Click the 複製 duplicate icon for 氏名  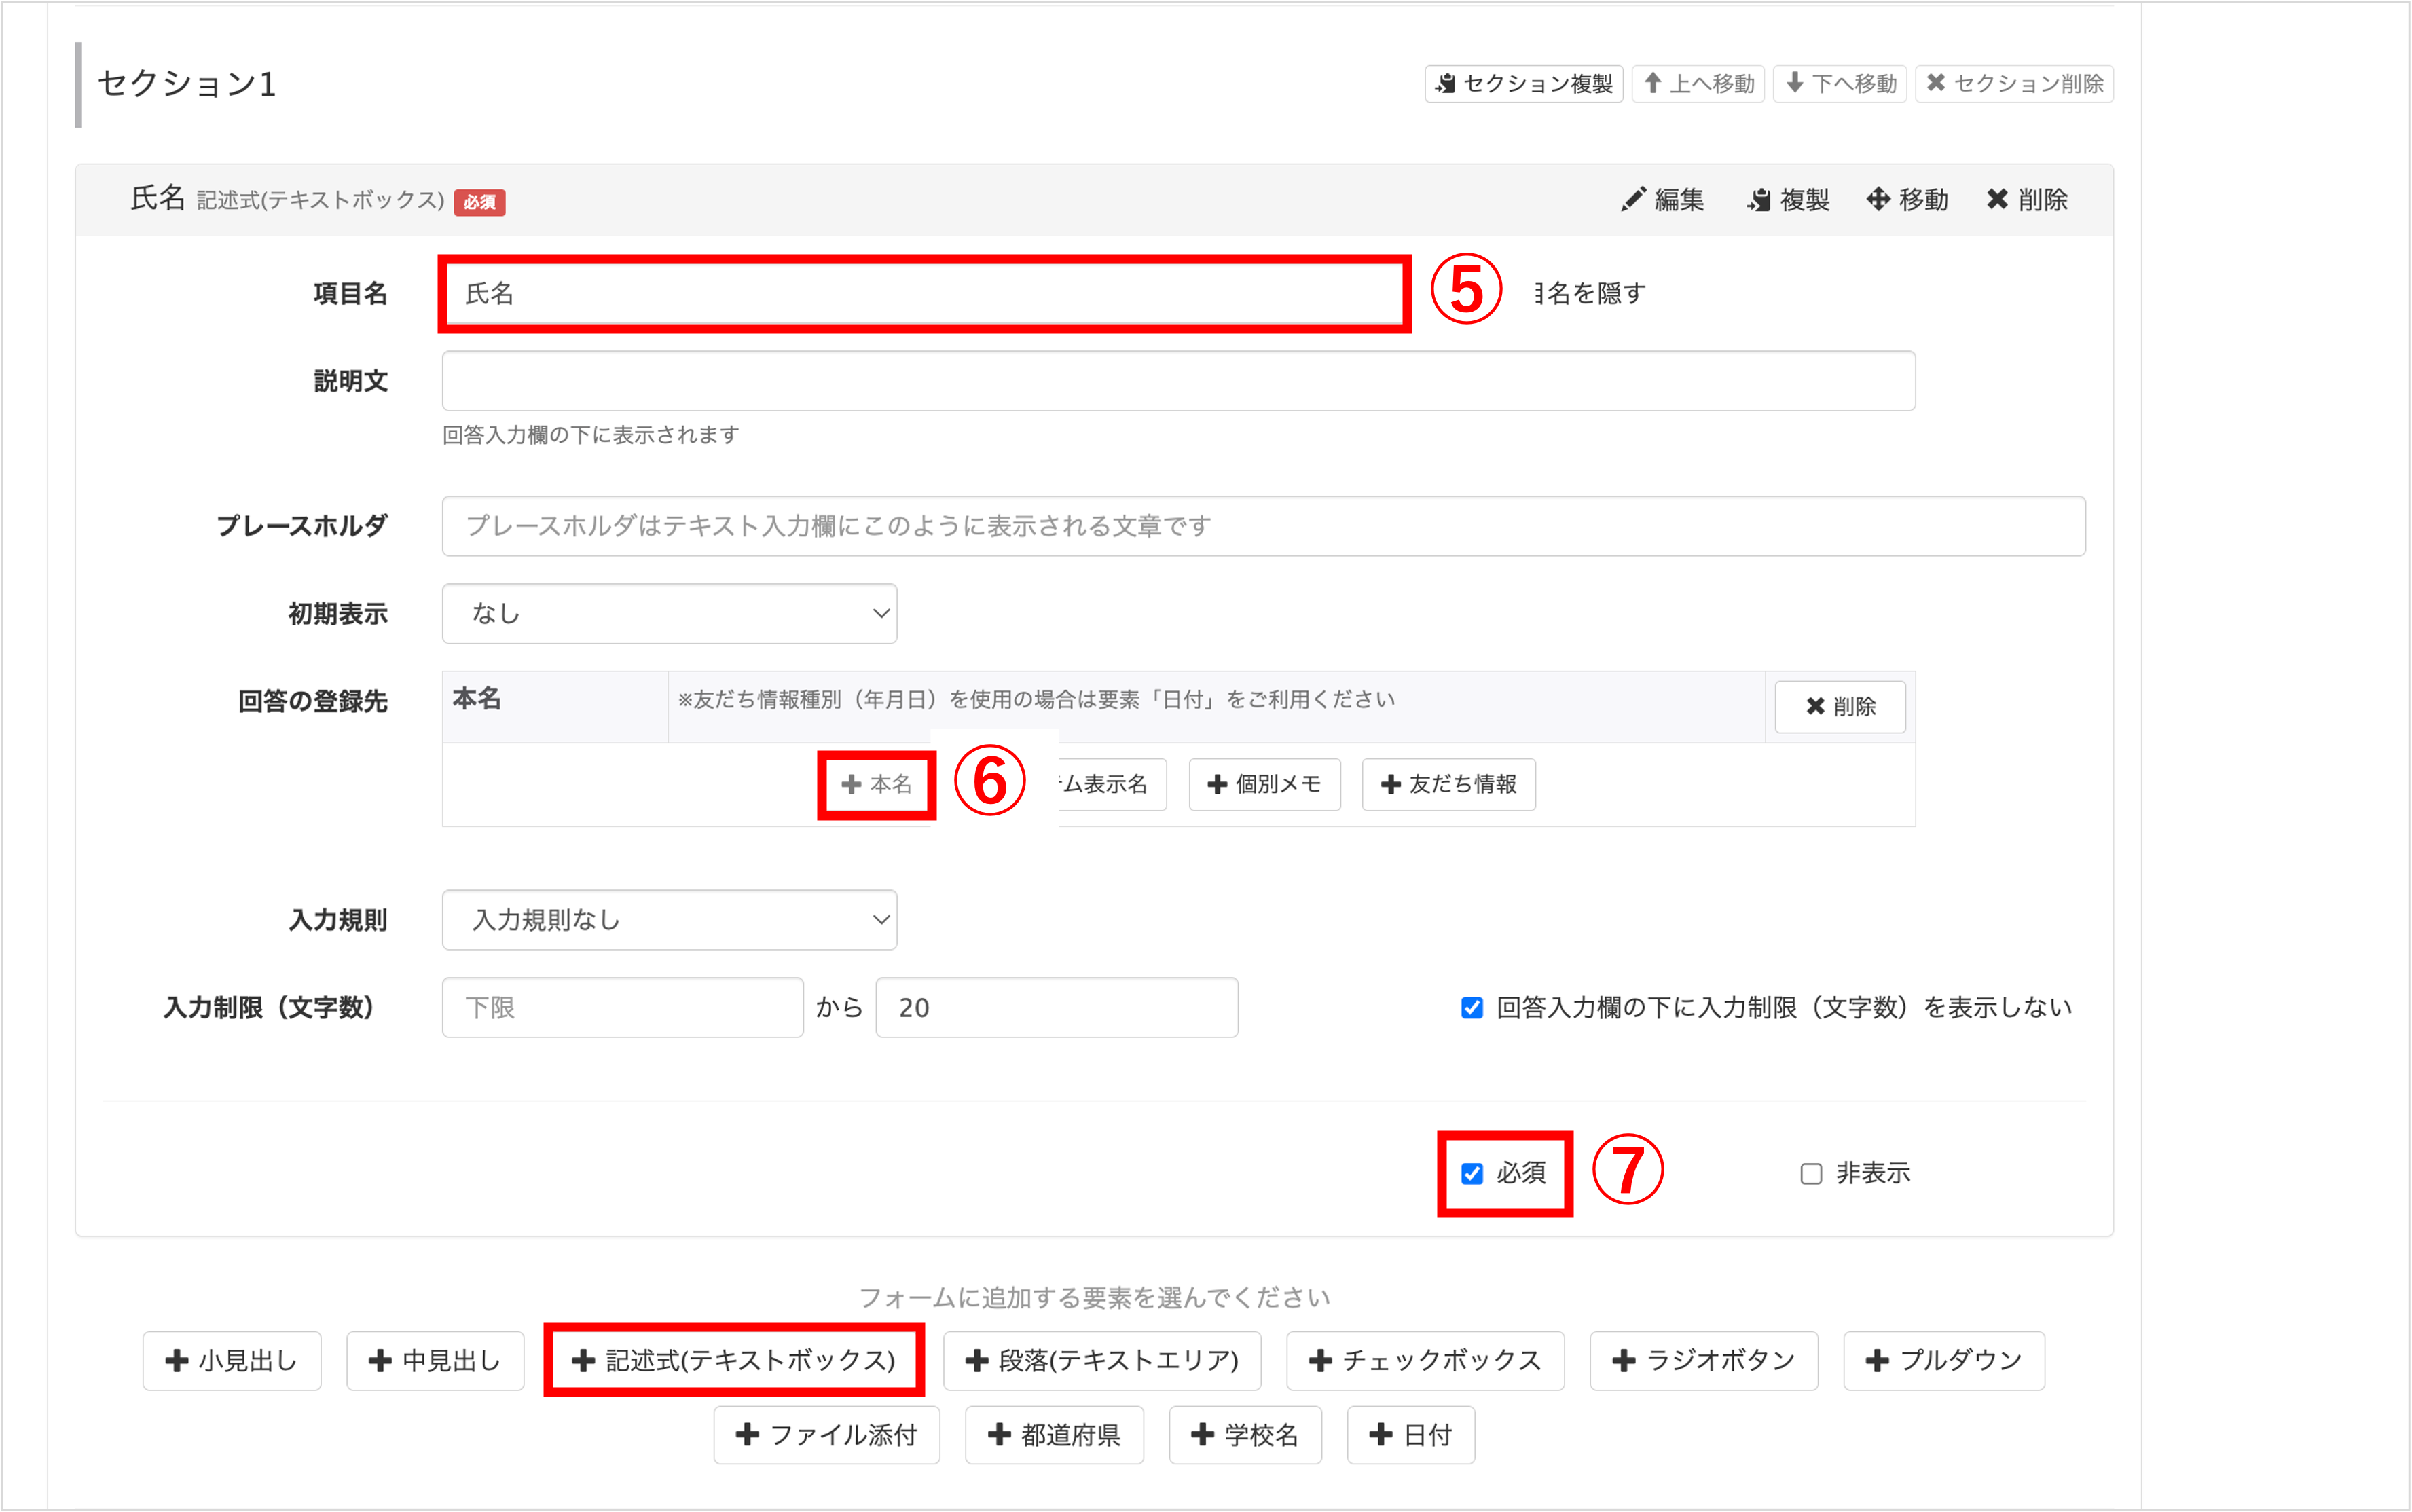(x=1759, y=200)
